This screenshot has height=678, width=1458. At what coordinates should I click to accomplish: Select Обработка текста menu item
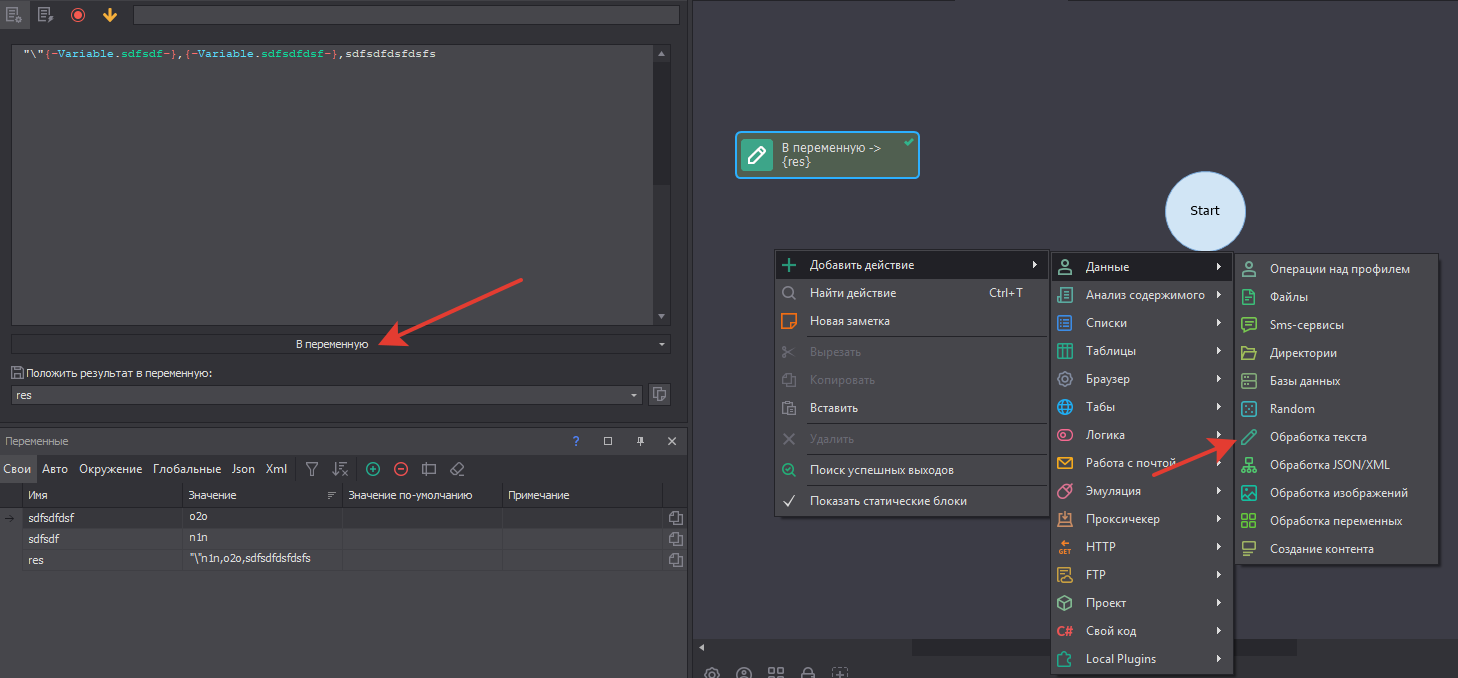coord(1317,437)
